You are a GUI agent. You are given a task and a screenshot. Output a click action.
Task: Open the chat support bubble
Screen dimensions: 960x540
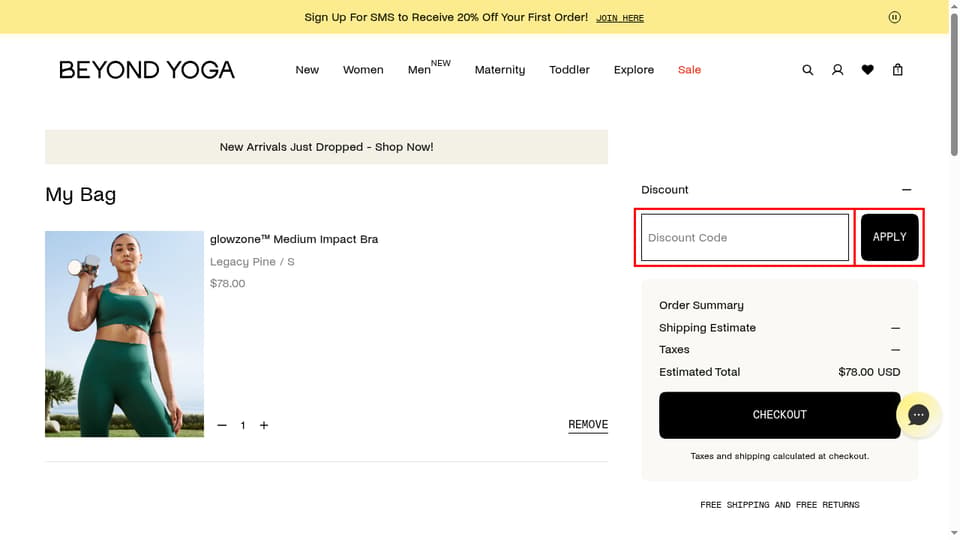(x=918, y=415)
